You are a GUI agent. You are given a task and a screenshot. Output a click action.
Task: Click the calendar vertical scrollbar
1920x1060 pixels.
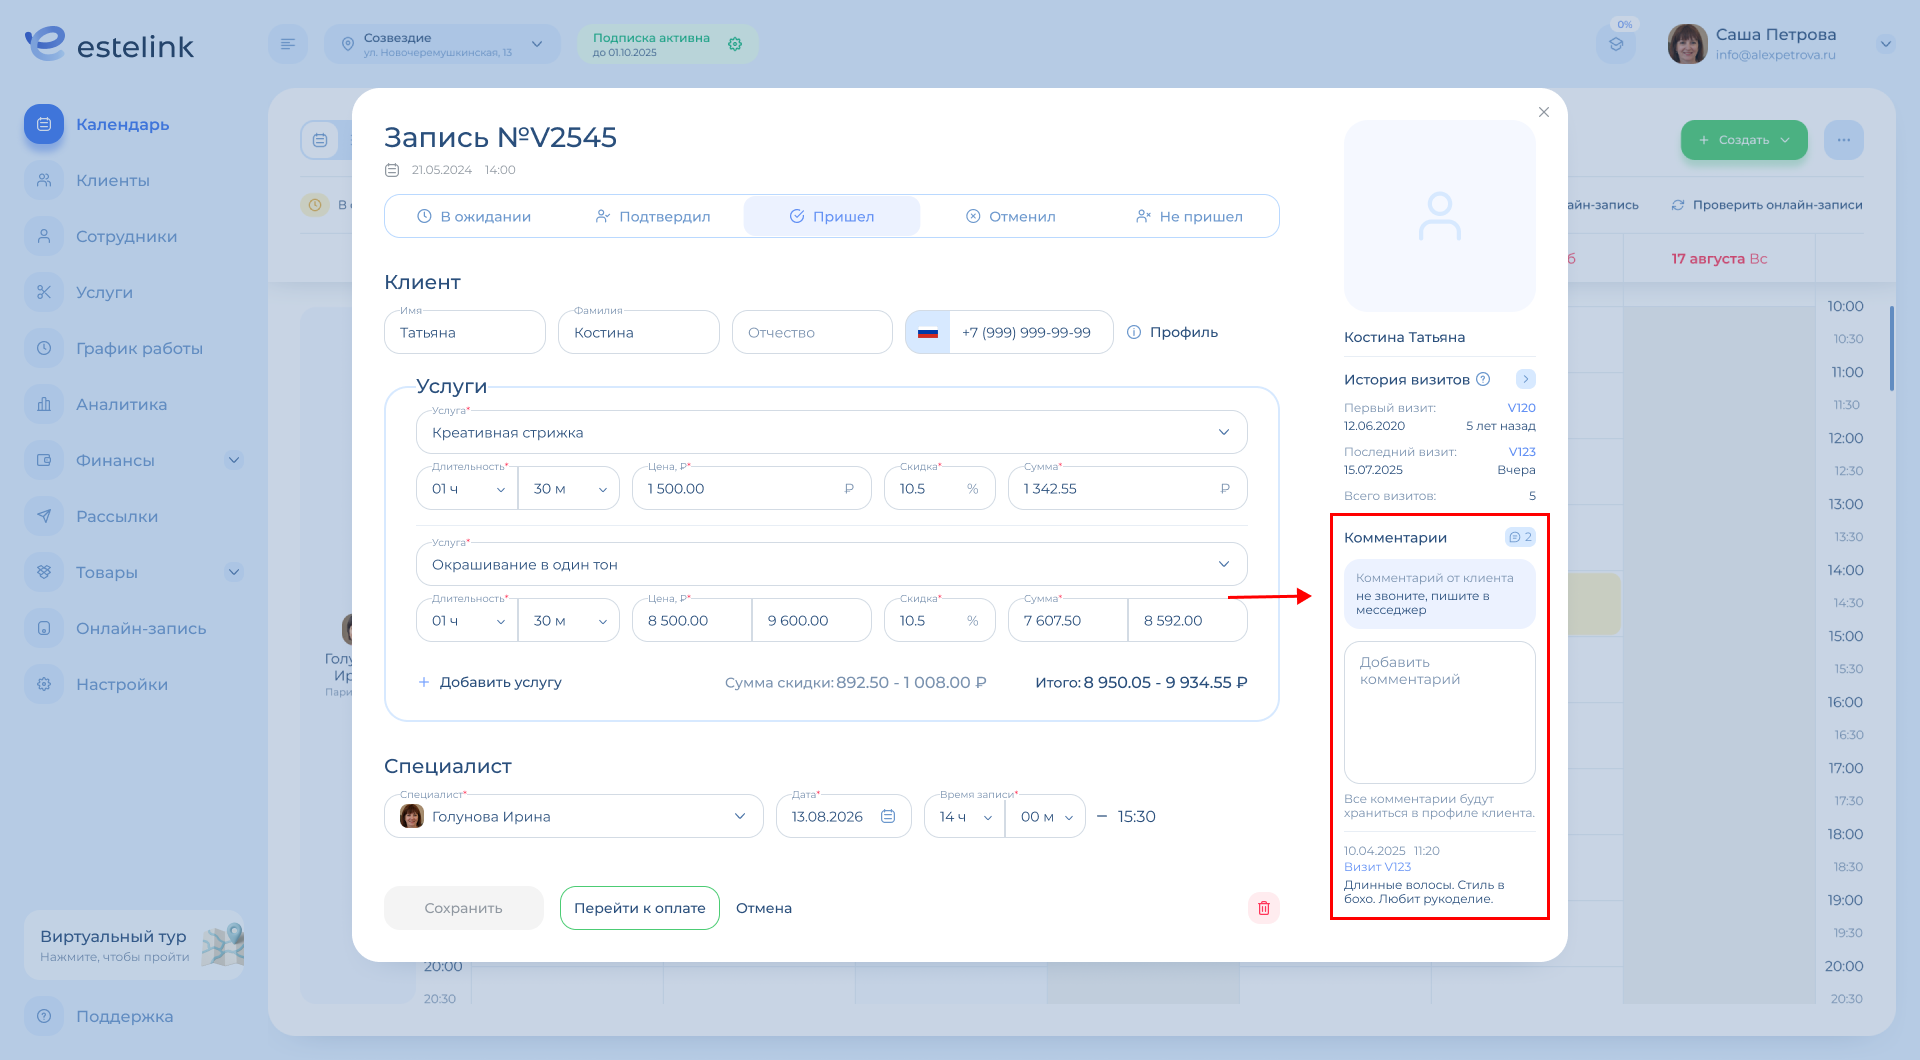[1891, 350]
